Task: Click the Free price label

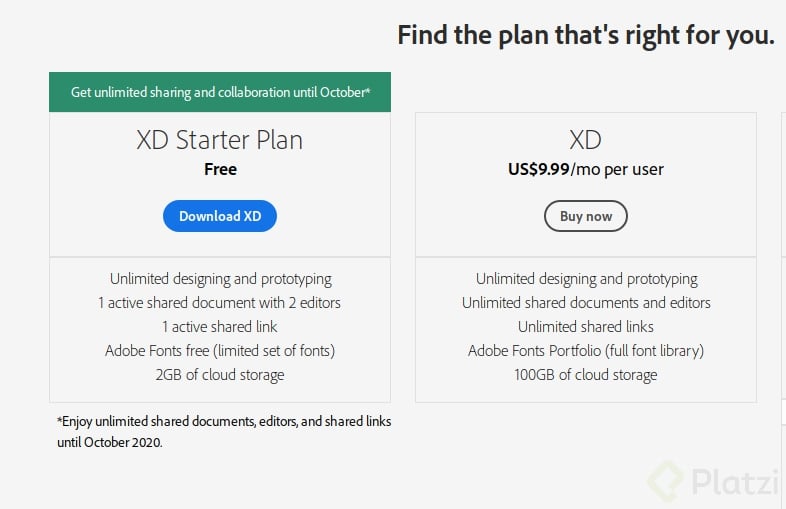Action: [220, 169]
